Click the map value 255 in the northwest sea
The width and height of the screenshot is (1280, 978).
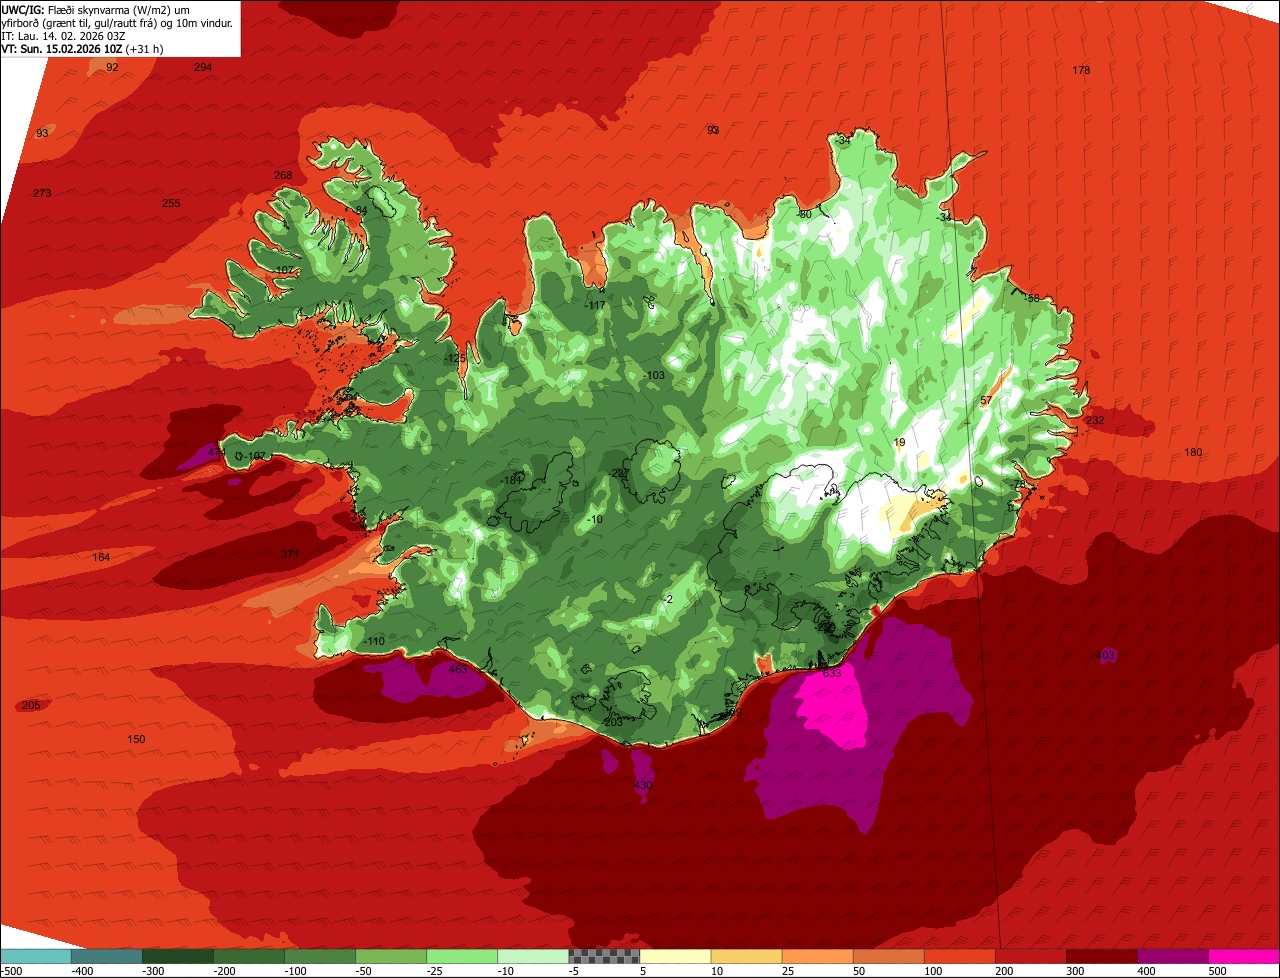coord(171,203)
